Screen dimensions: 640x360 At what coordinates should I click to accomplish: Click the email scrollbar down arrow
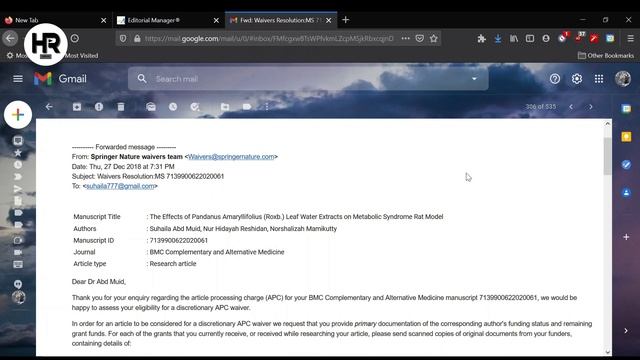607,351
